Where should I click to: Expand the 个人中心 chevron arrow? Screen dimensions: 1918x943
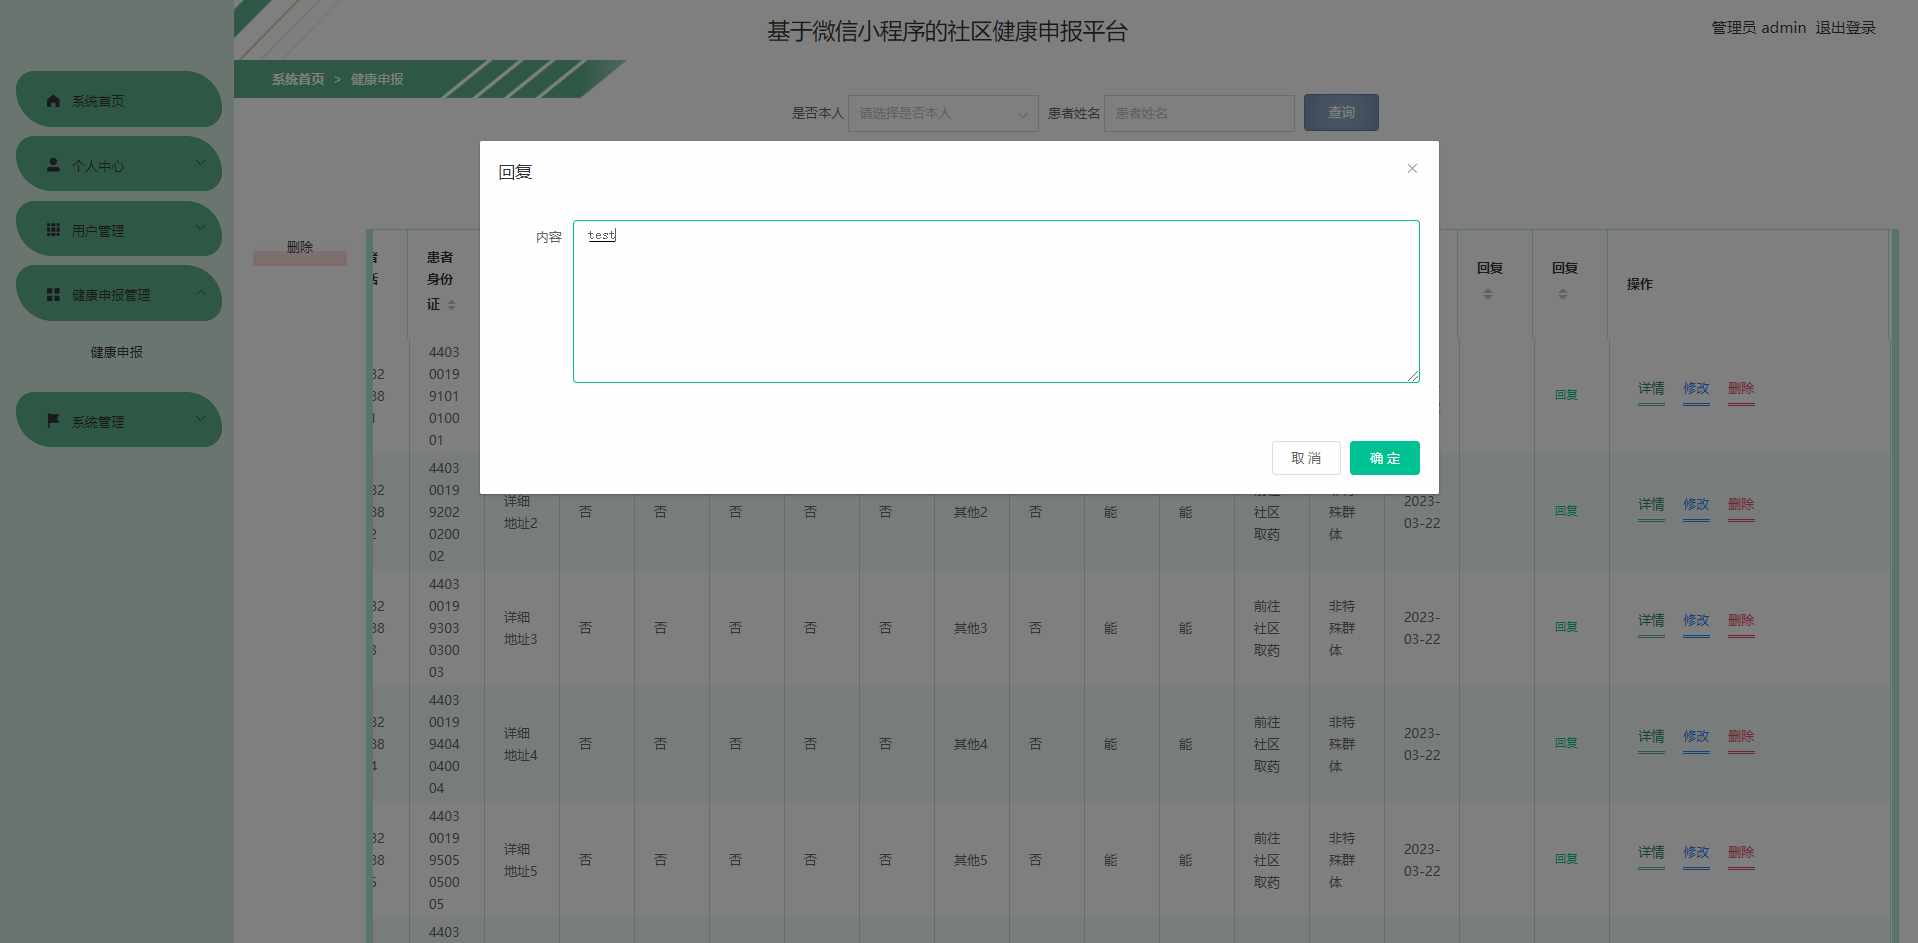[x=200, y=163]
